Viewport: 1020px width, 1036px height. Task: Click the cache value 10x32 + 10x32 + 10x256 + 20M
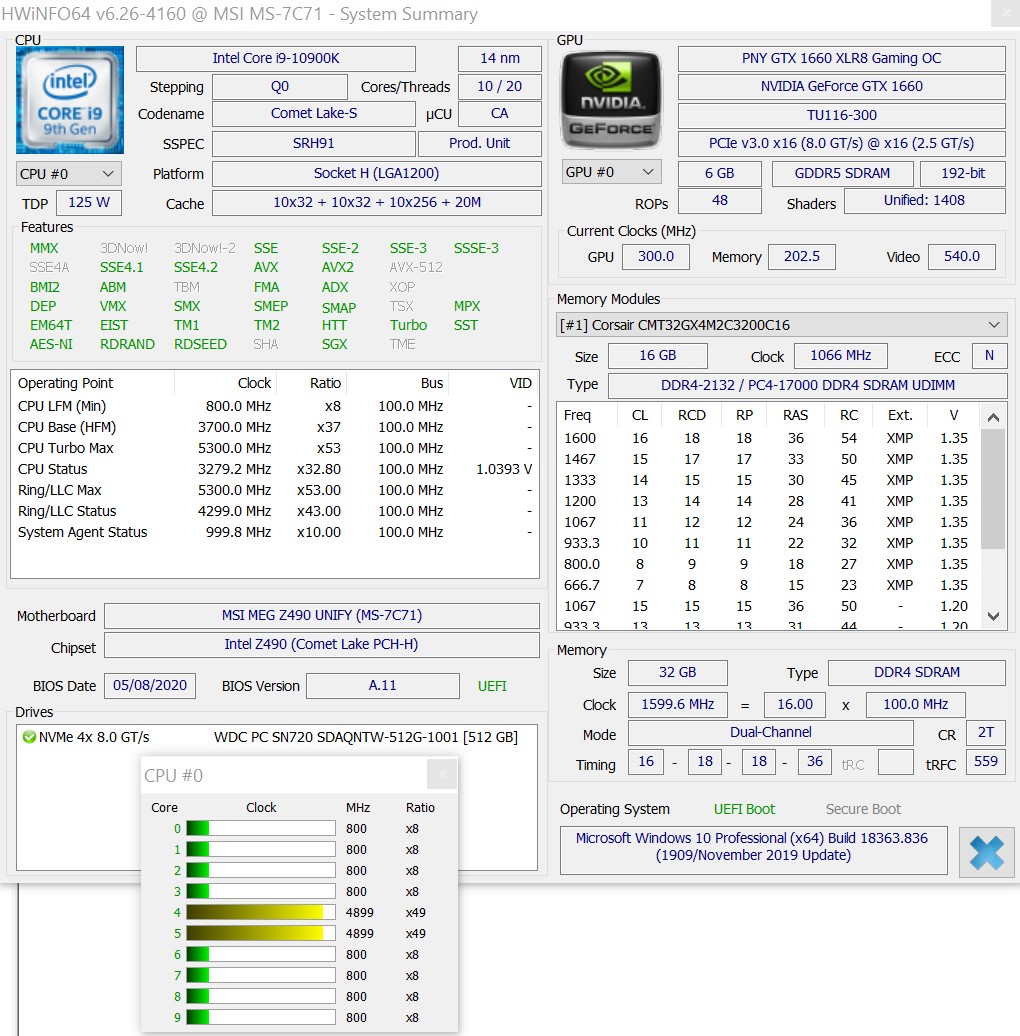tap(377, 203)
